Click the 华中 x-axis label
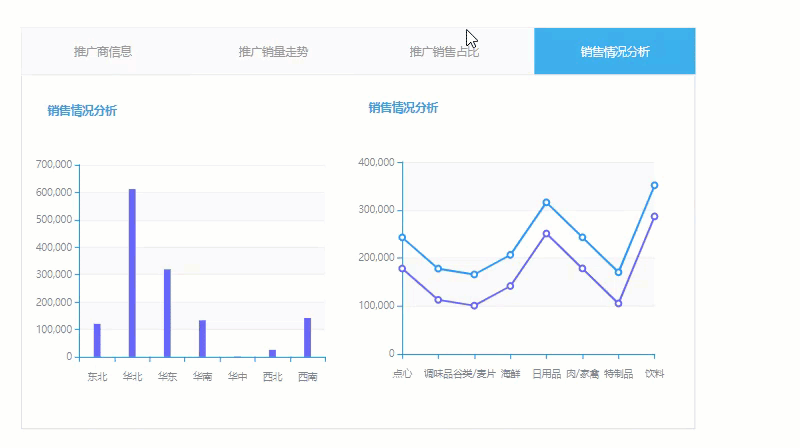The height and width of the screenshot is (448, 800). coord(237,377)
